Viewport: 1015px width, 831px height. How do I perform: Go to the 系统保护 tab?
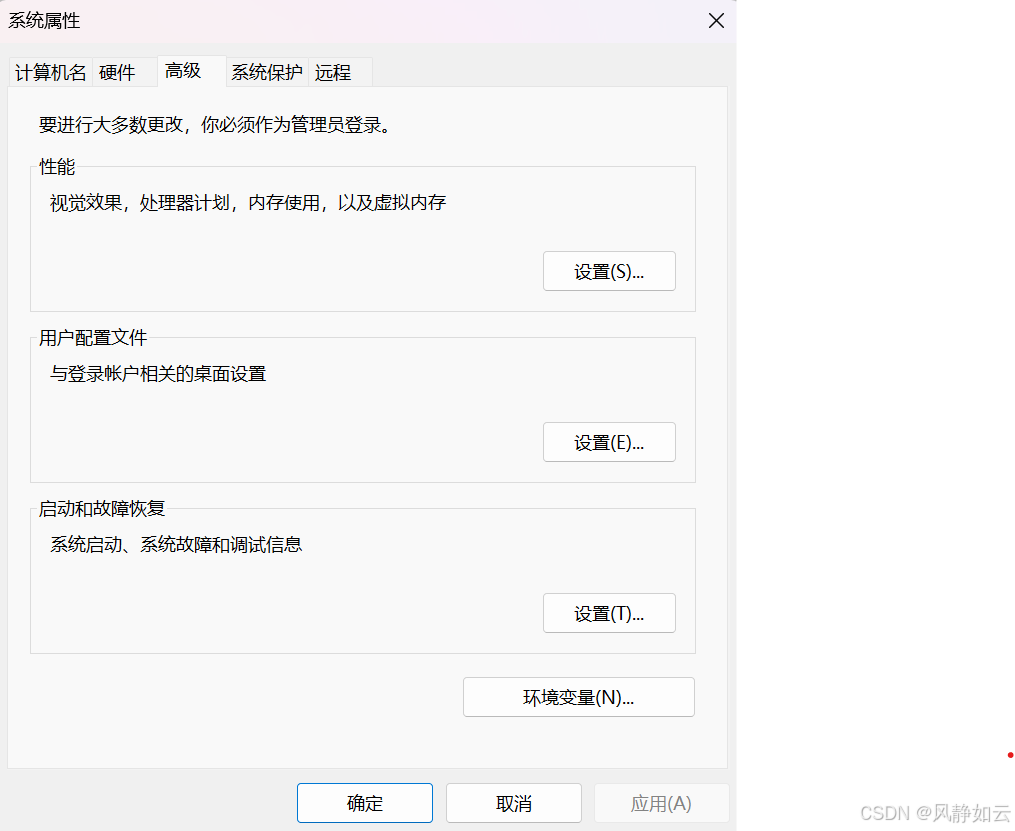point(266,72)
